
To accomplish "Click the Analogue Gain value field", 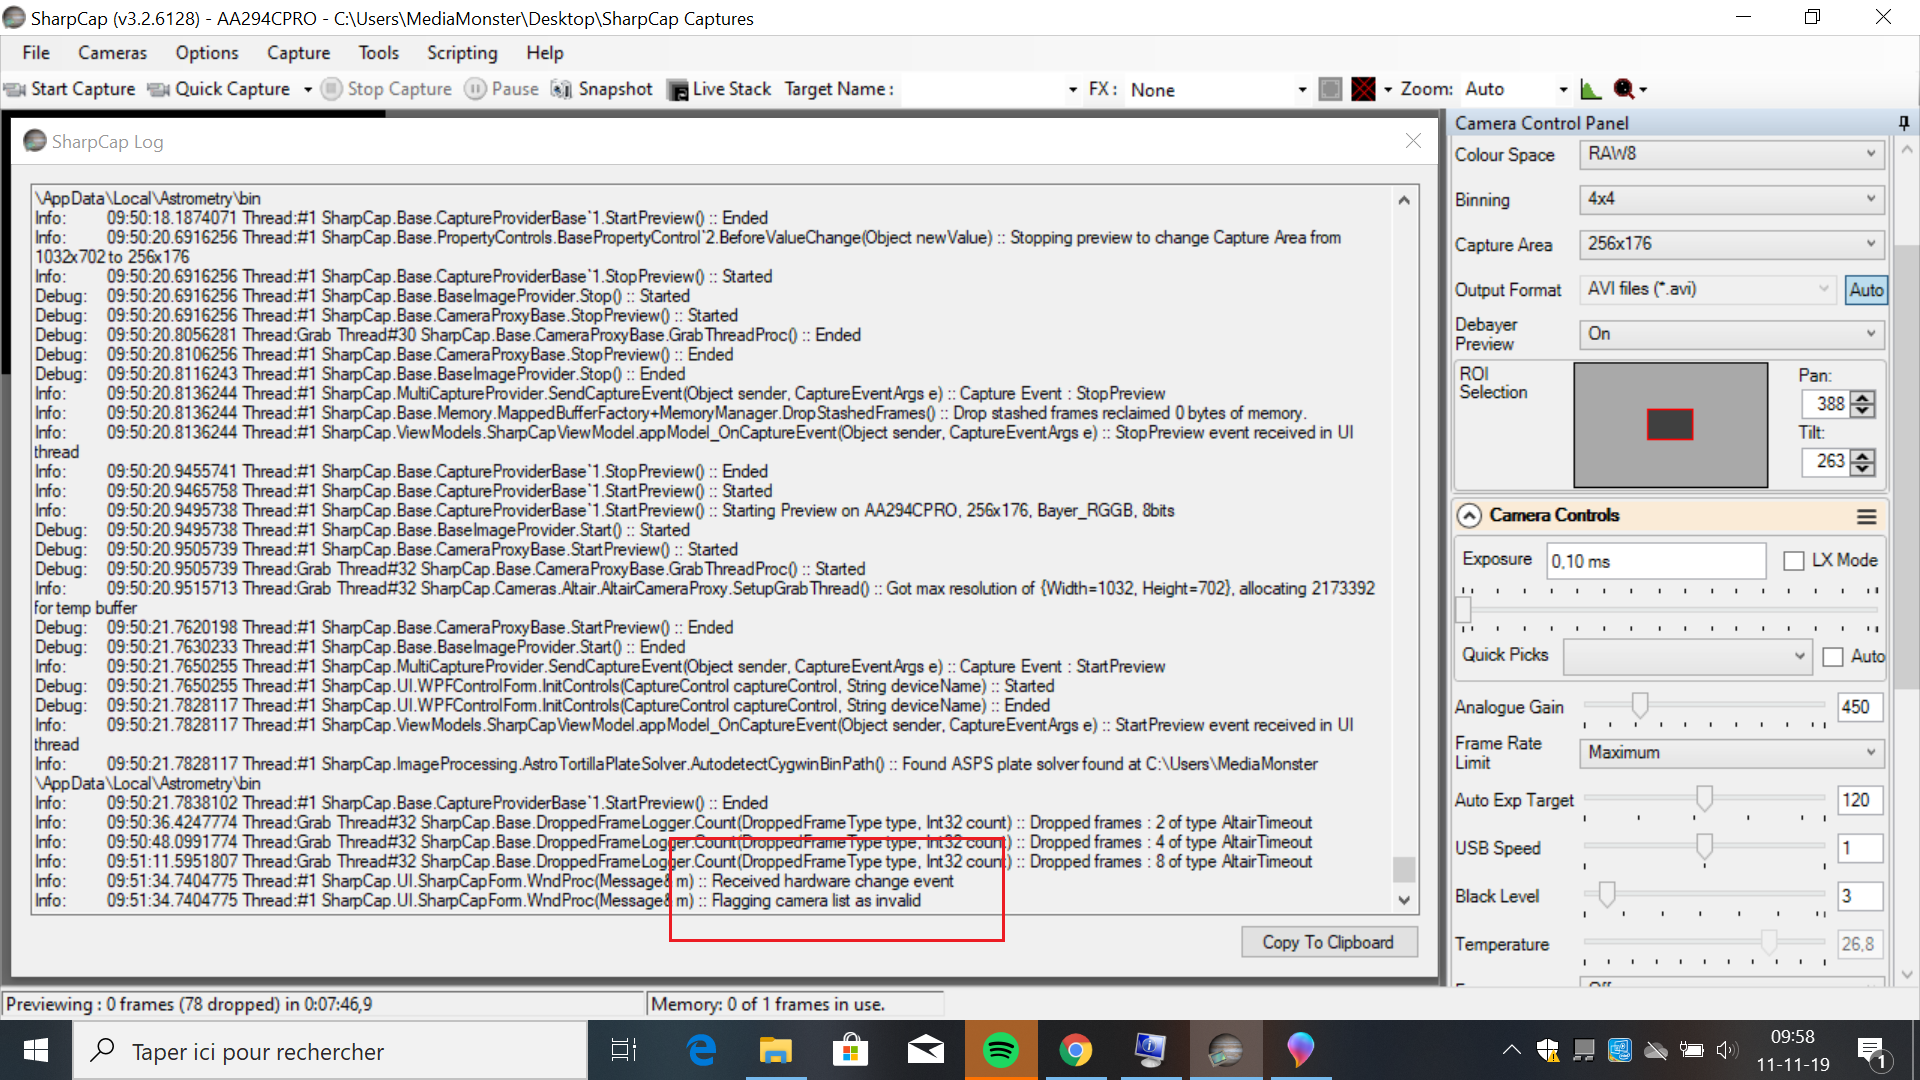I will click(x=1860, y=707).
